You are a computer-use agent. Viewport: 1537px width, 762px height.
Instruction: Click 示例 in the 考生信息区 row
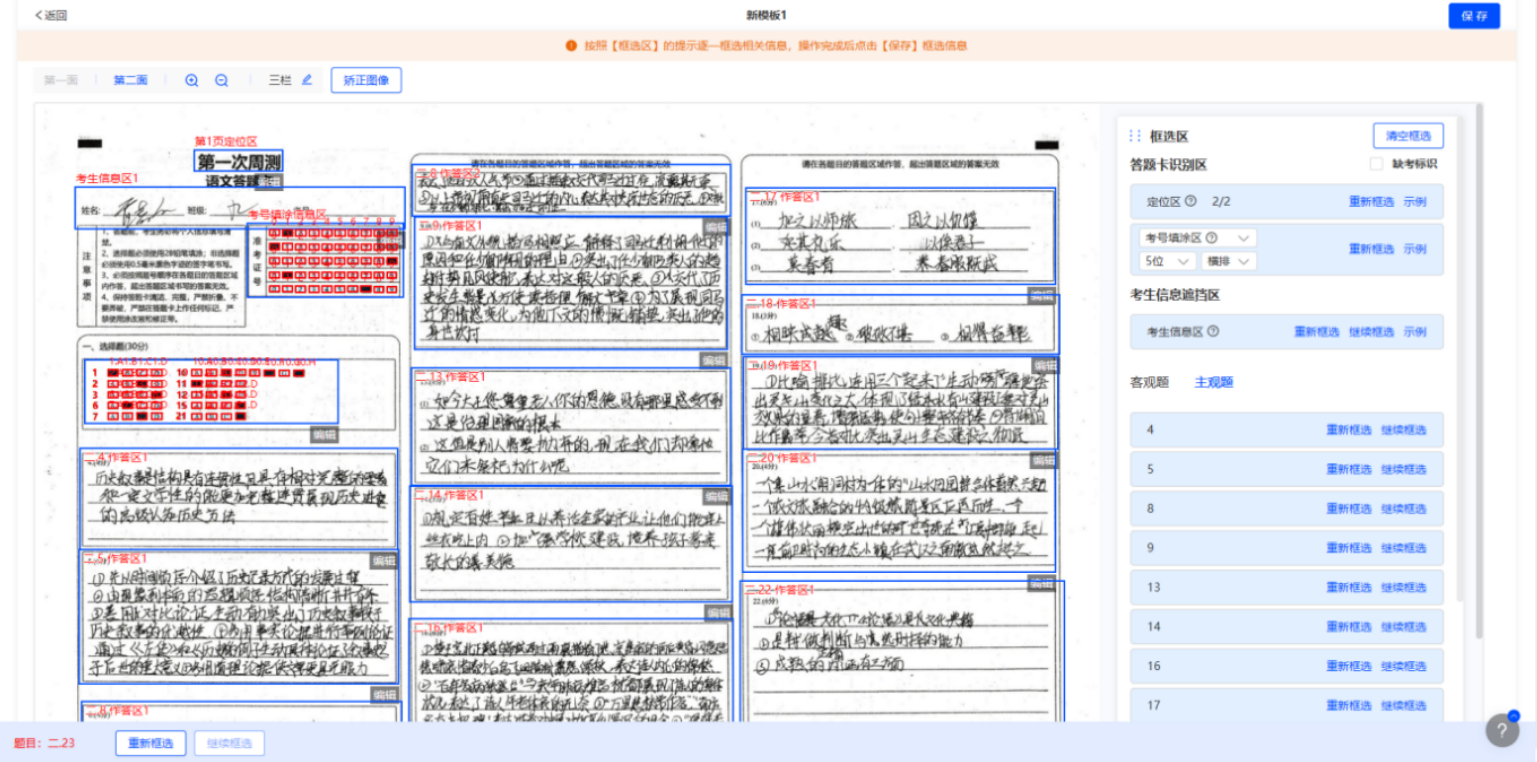pyautogui.click(x=1415, y=332)
